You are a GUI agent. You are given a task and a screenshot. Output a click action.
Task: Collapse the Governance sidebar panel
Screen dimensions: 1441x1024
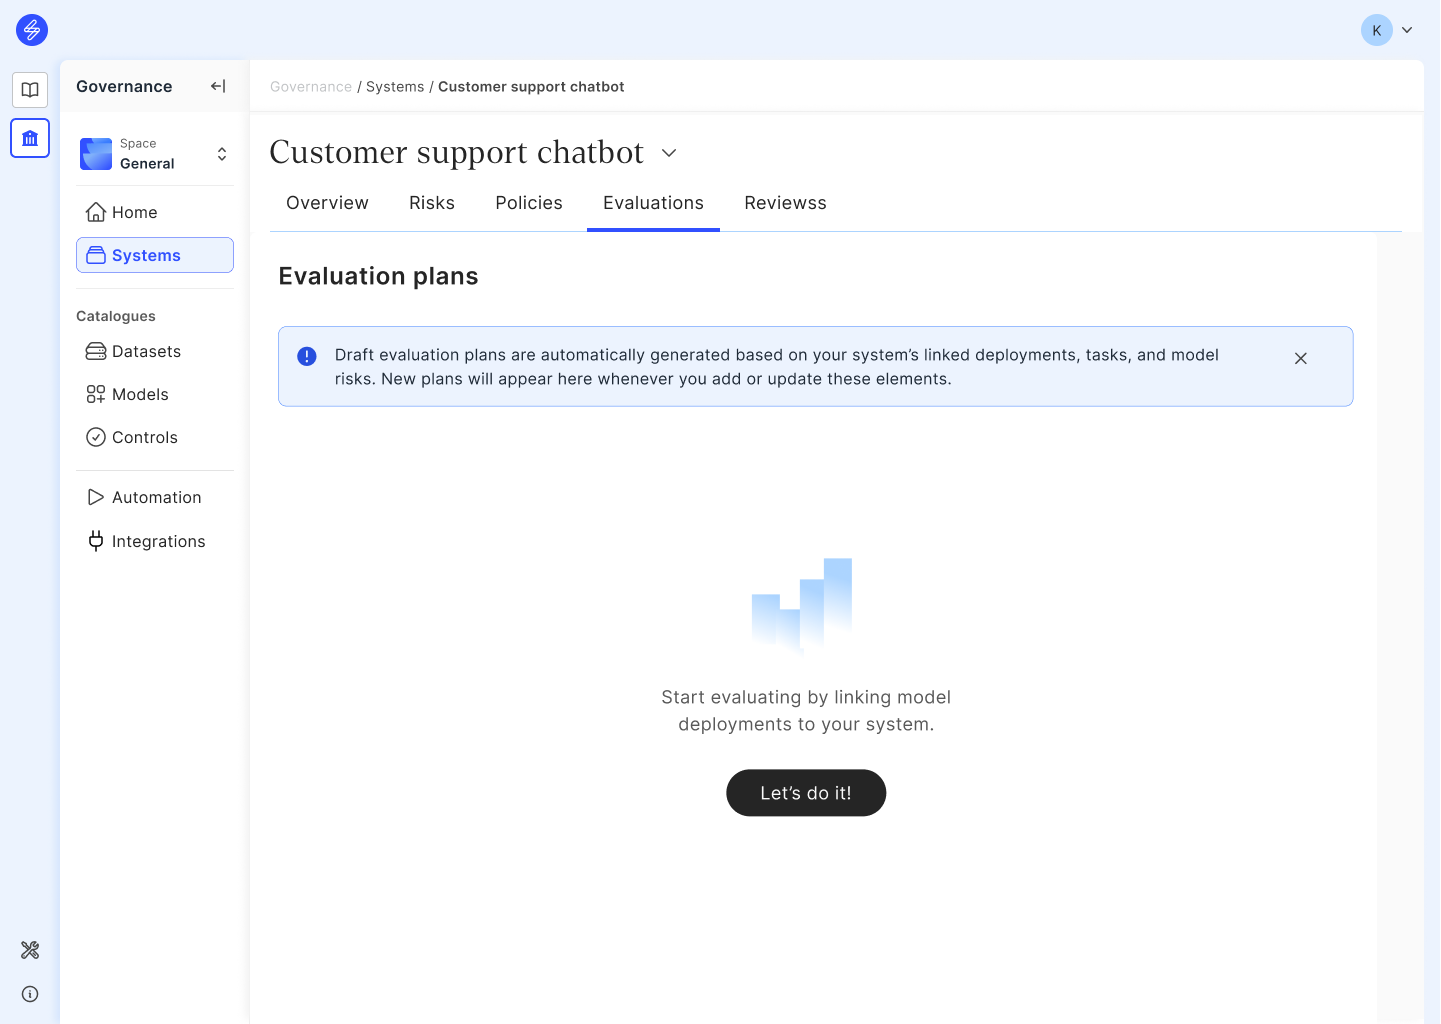(218, 86)
